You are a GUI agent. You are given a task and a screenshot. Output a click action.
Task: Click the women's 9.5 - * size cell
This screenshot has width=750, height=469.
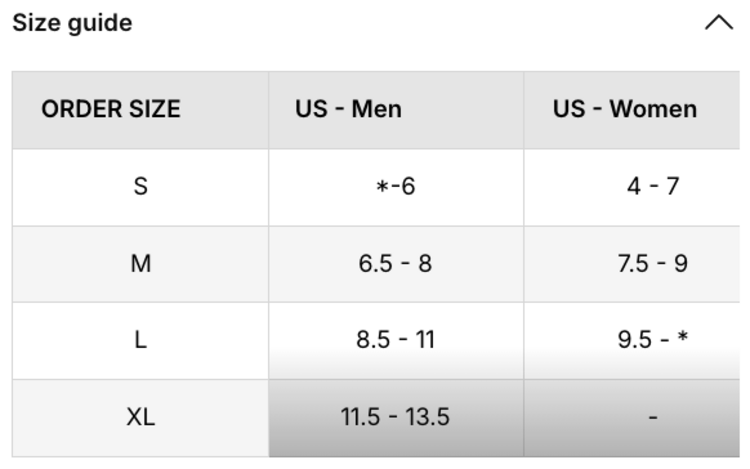(653, 340)
